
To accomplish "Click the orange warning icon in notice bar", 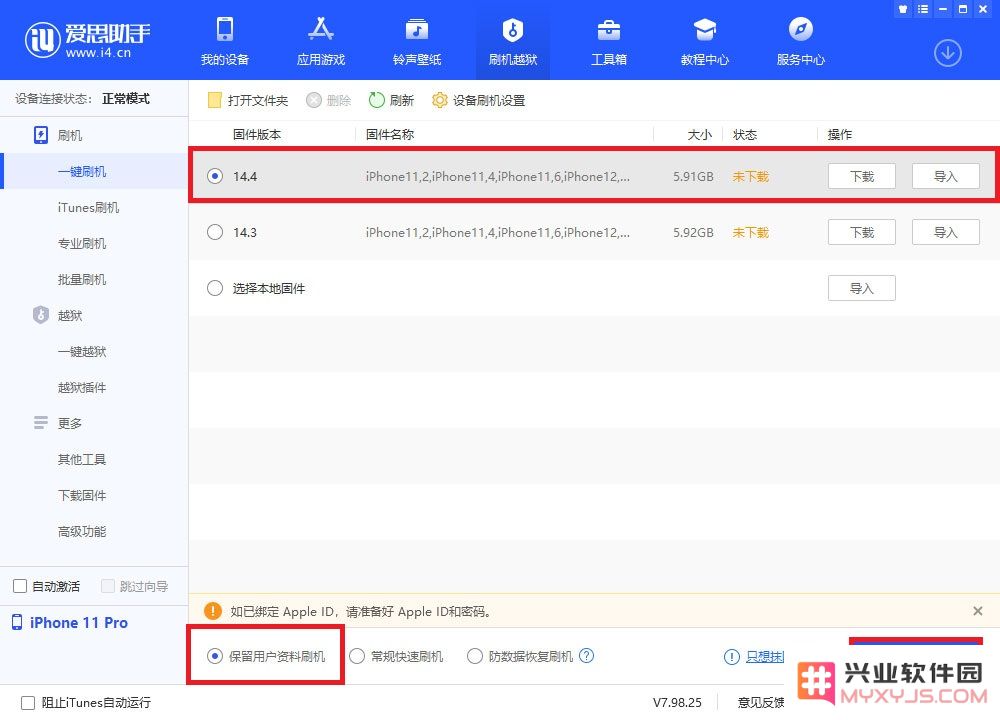I will (212, 611).
